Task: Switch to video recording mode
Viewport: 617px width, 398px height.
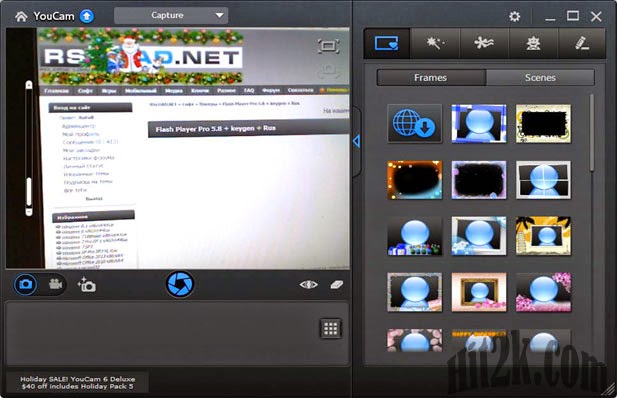Action: coord(55,284)
